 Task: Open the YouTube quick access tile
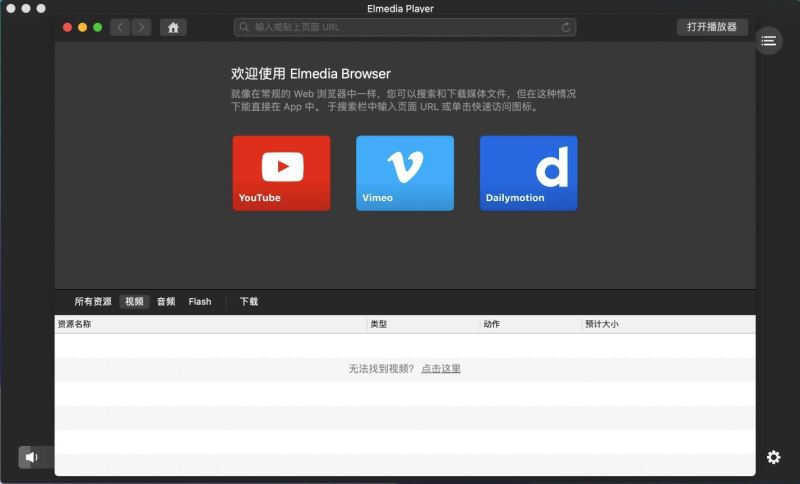tap(282, 173)
